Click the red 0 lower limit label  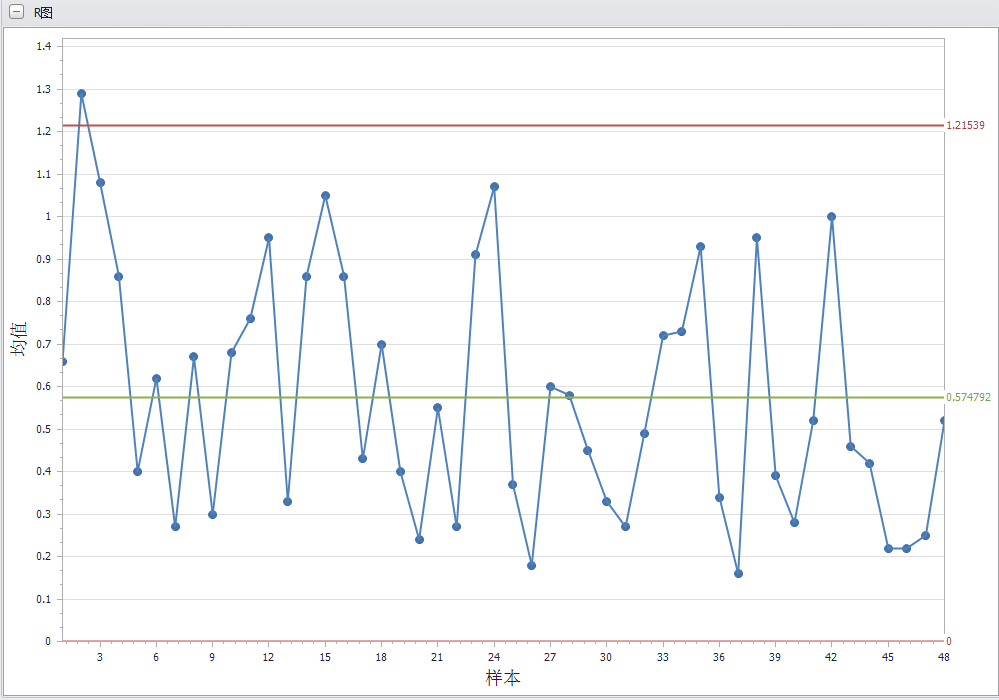tap(949, 641)
